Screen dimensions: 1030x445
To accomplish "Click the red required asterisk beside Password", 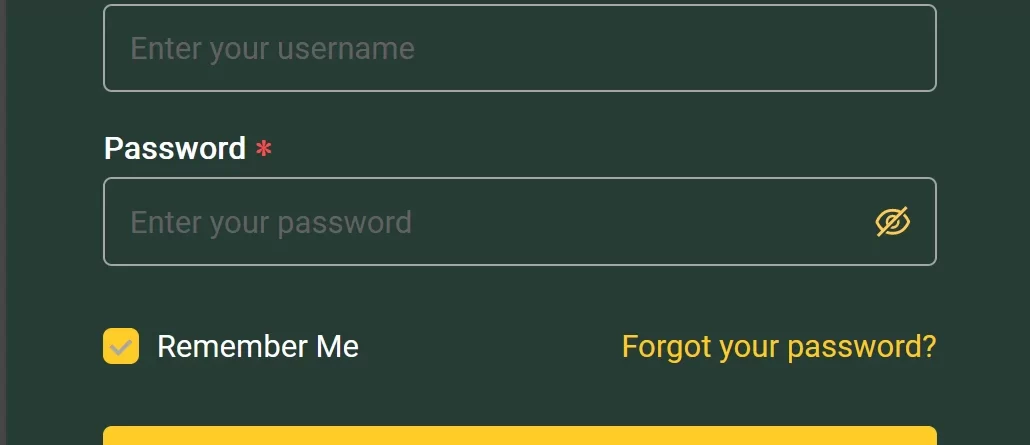I will pyautogui.click(x=264, y=150).
